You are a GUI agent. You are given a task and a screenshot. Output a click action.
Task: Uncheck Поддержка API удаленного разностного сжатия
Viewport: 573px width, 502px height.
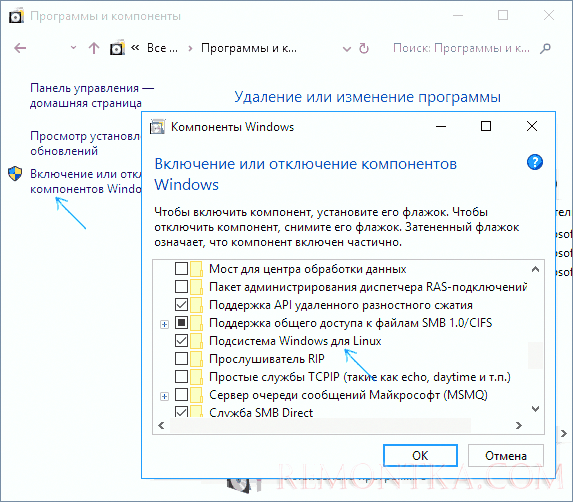[181, 305]
